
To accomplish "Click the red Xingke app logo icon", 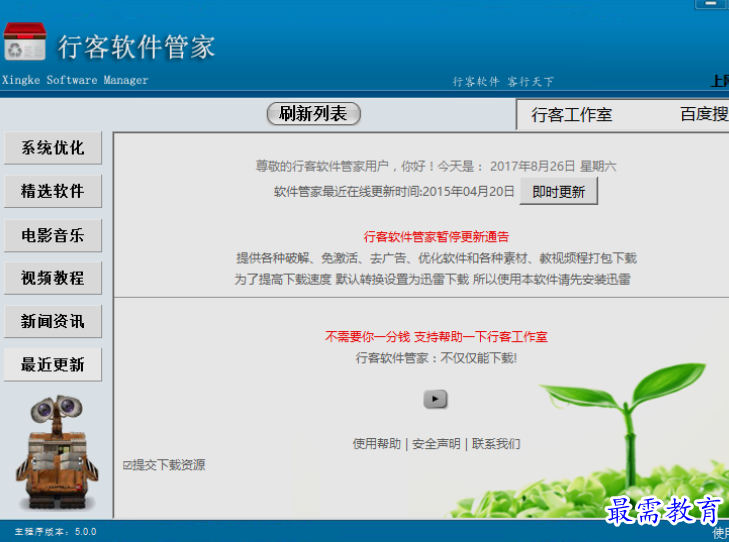I will click(x=25, y=42).
